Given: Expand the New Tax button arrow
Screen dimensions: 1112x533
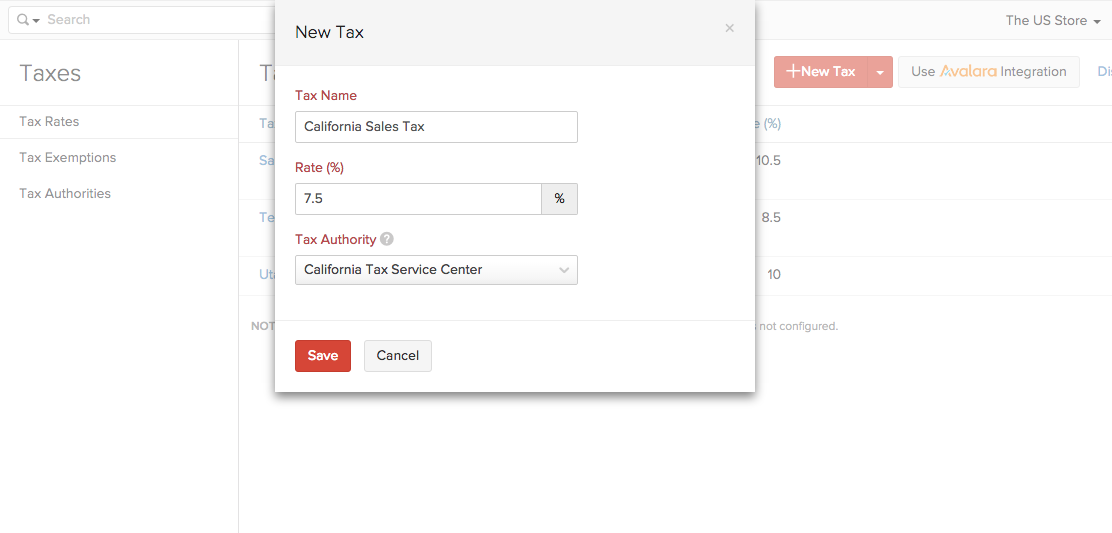Looking at the screenshot, I should click(x=880, y=72).
